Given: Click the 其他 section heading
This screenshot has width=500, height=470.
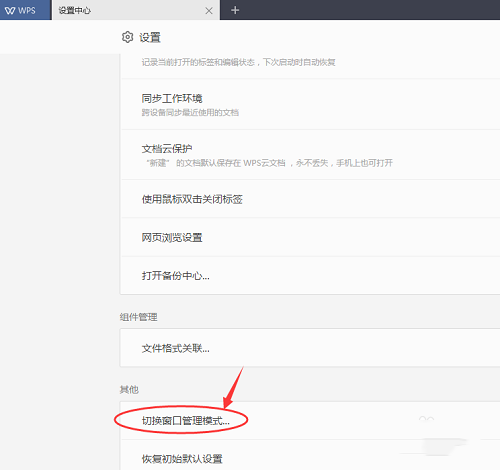Looking at the screenshot, I should (x=129, y=389).
